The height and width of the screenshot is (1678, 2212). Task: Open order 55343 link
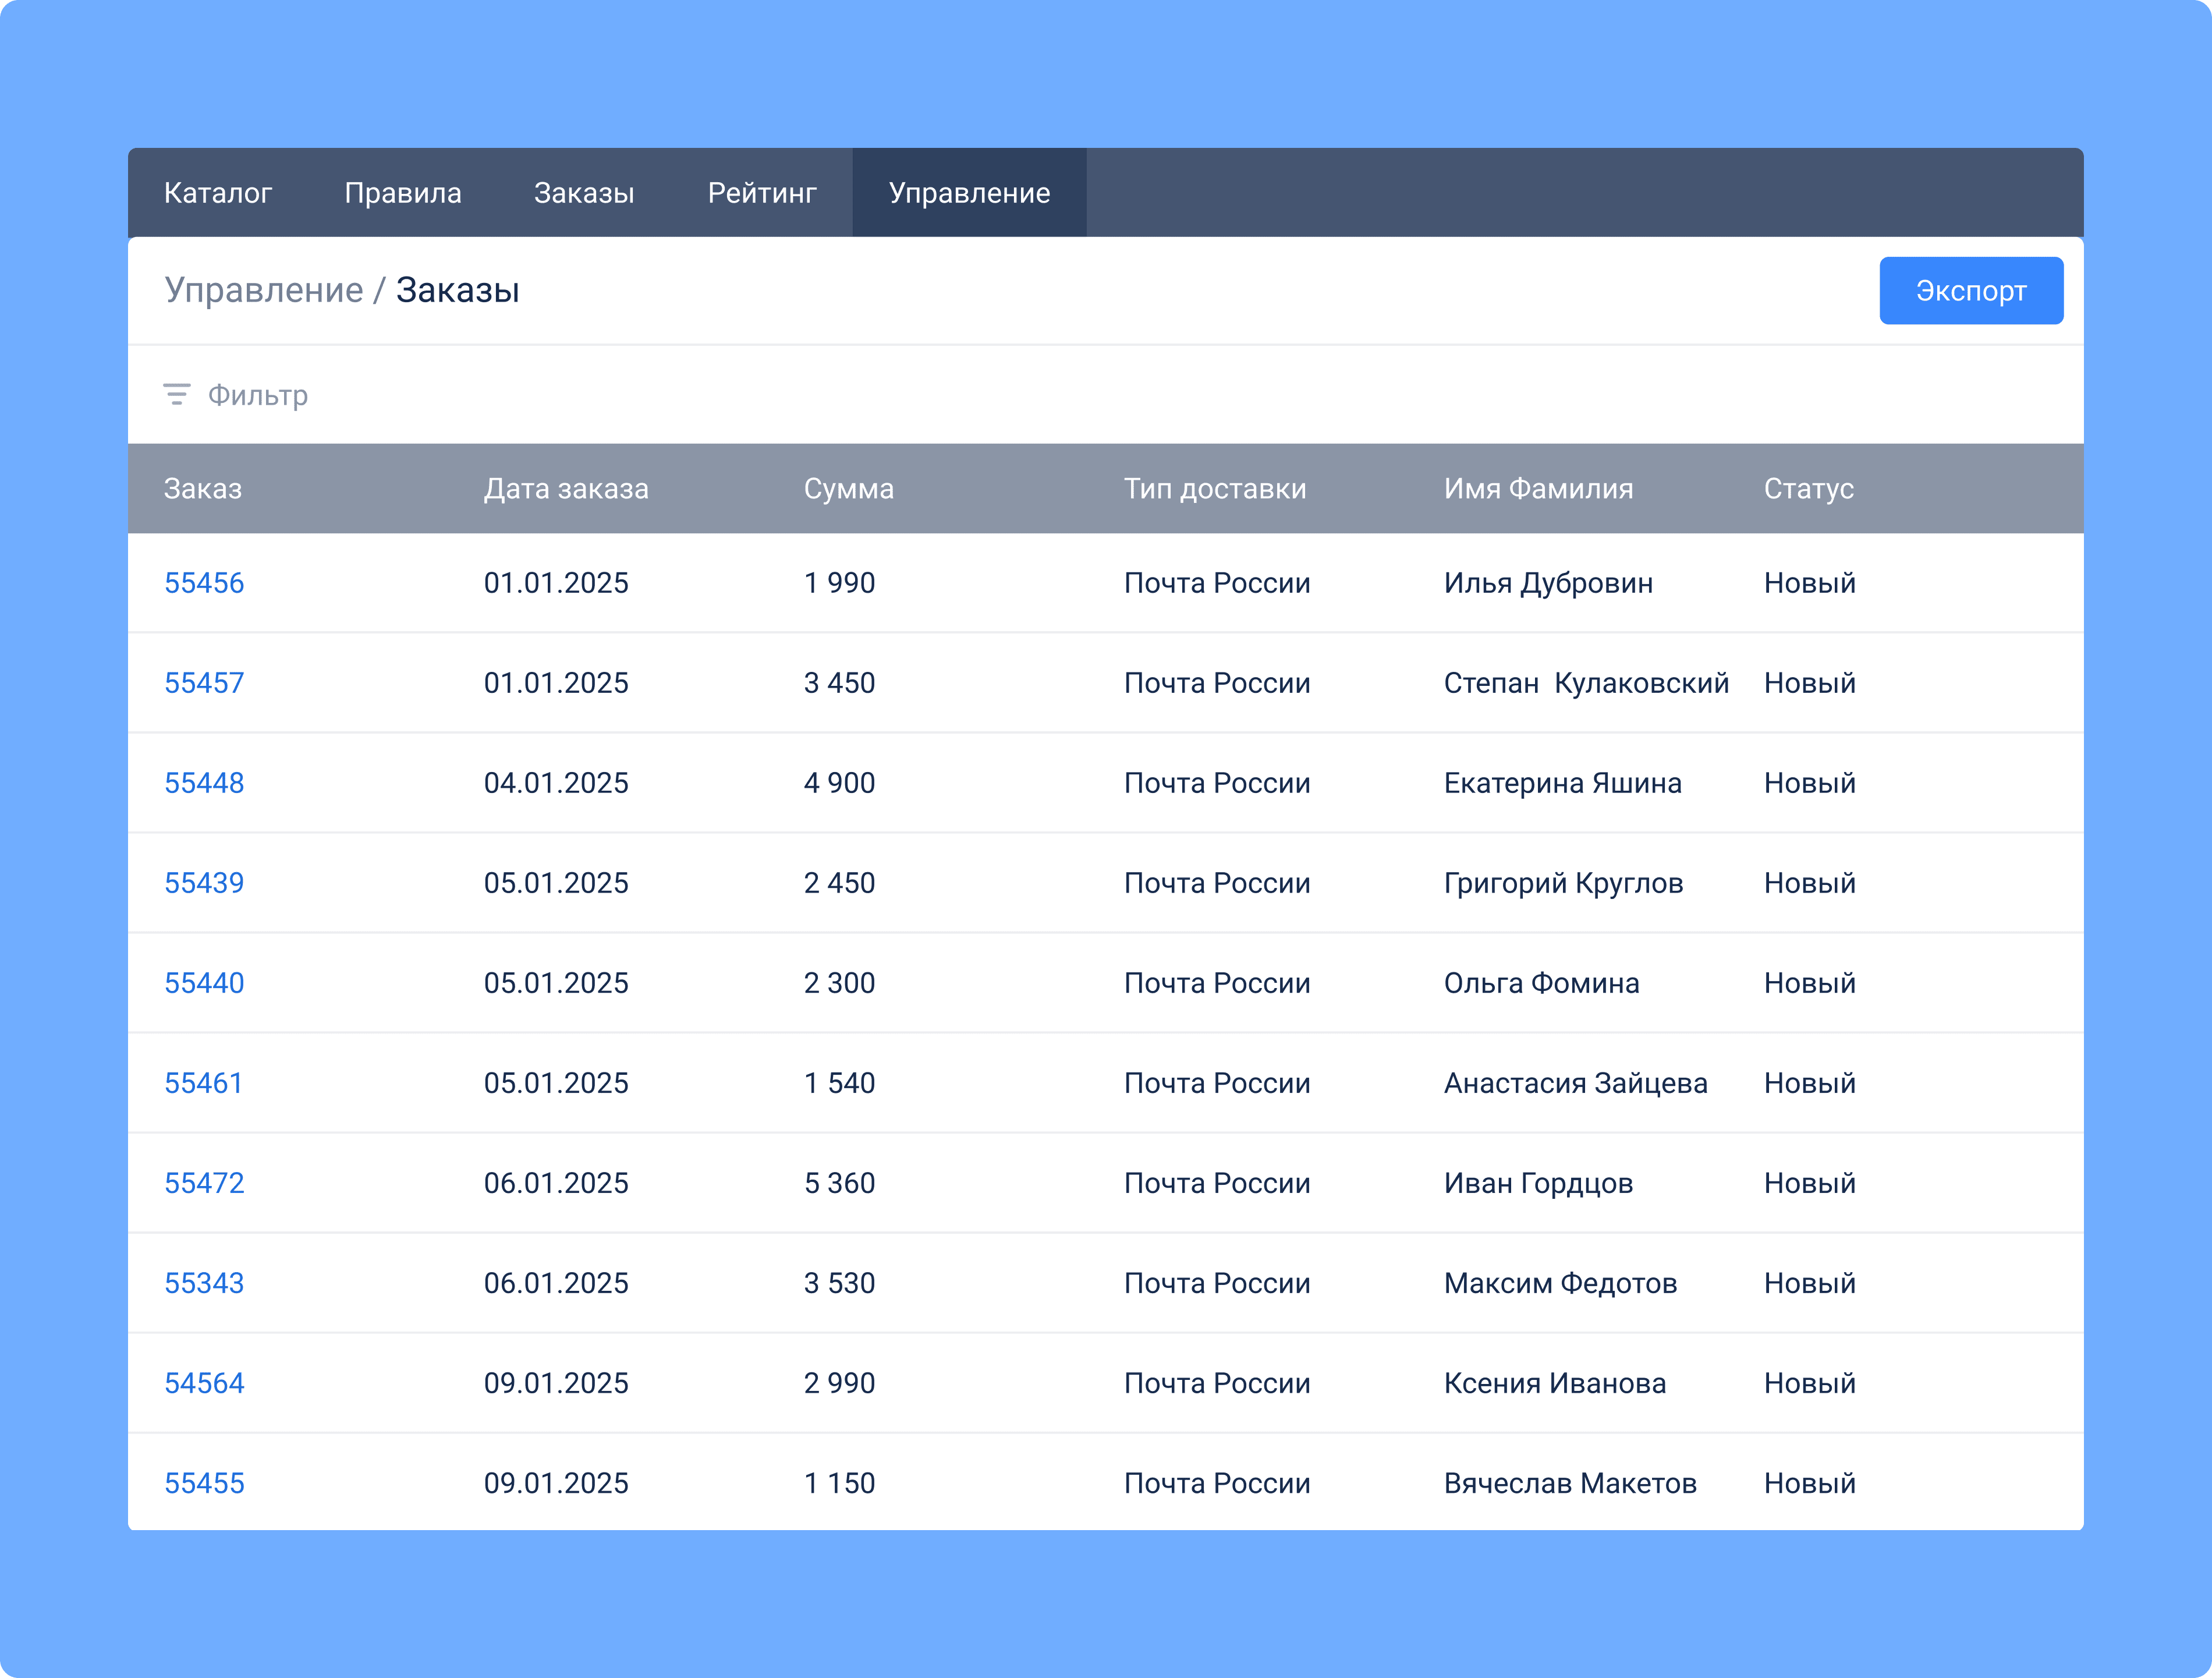click(x=204, y=1283)
